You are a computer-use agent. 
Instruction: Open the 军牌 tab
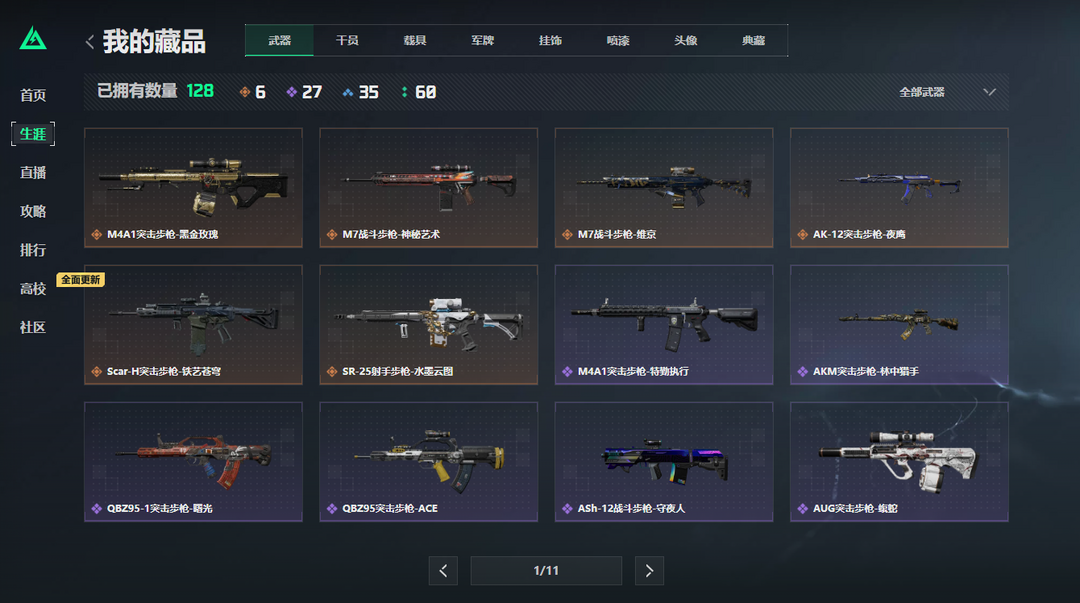482,41
